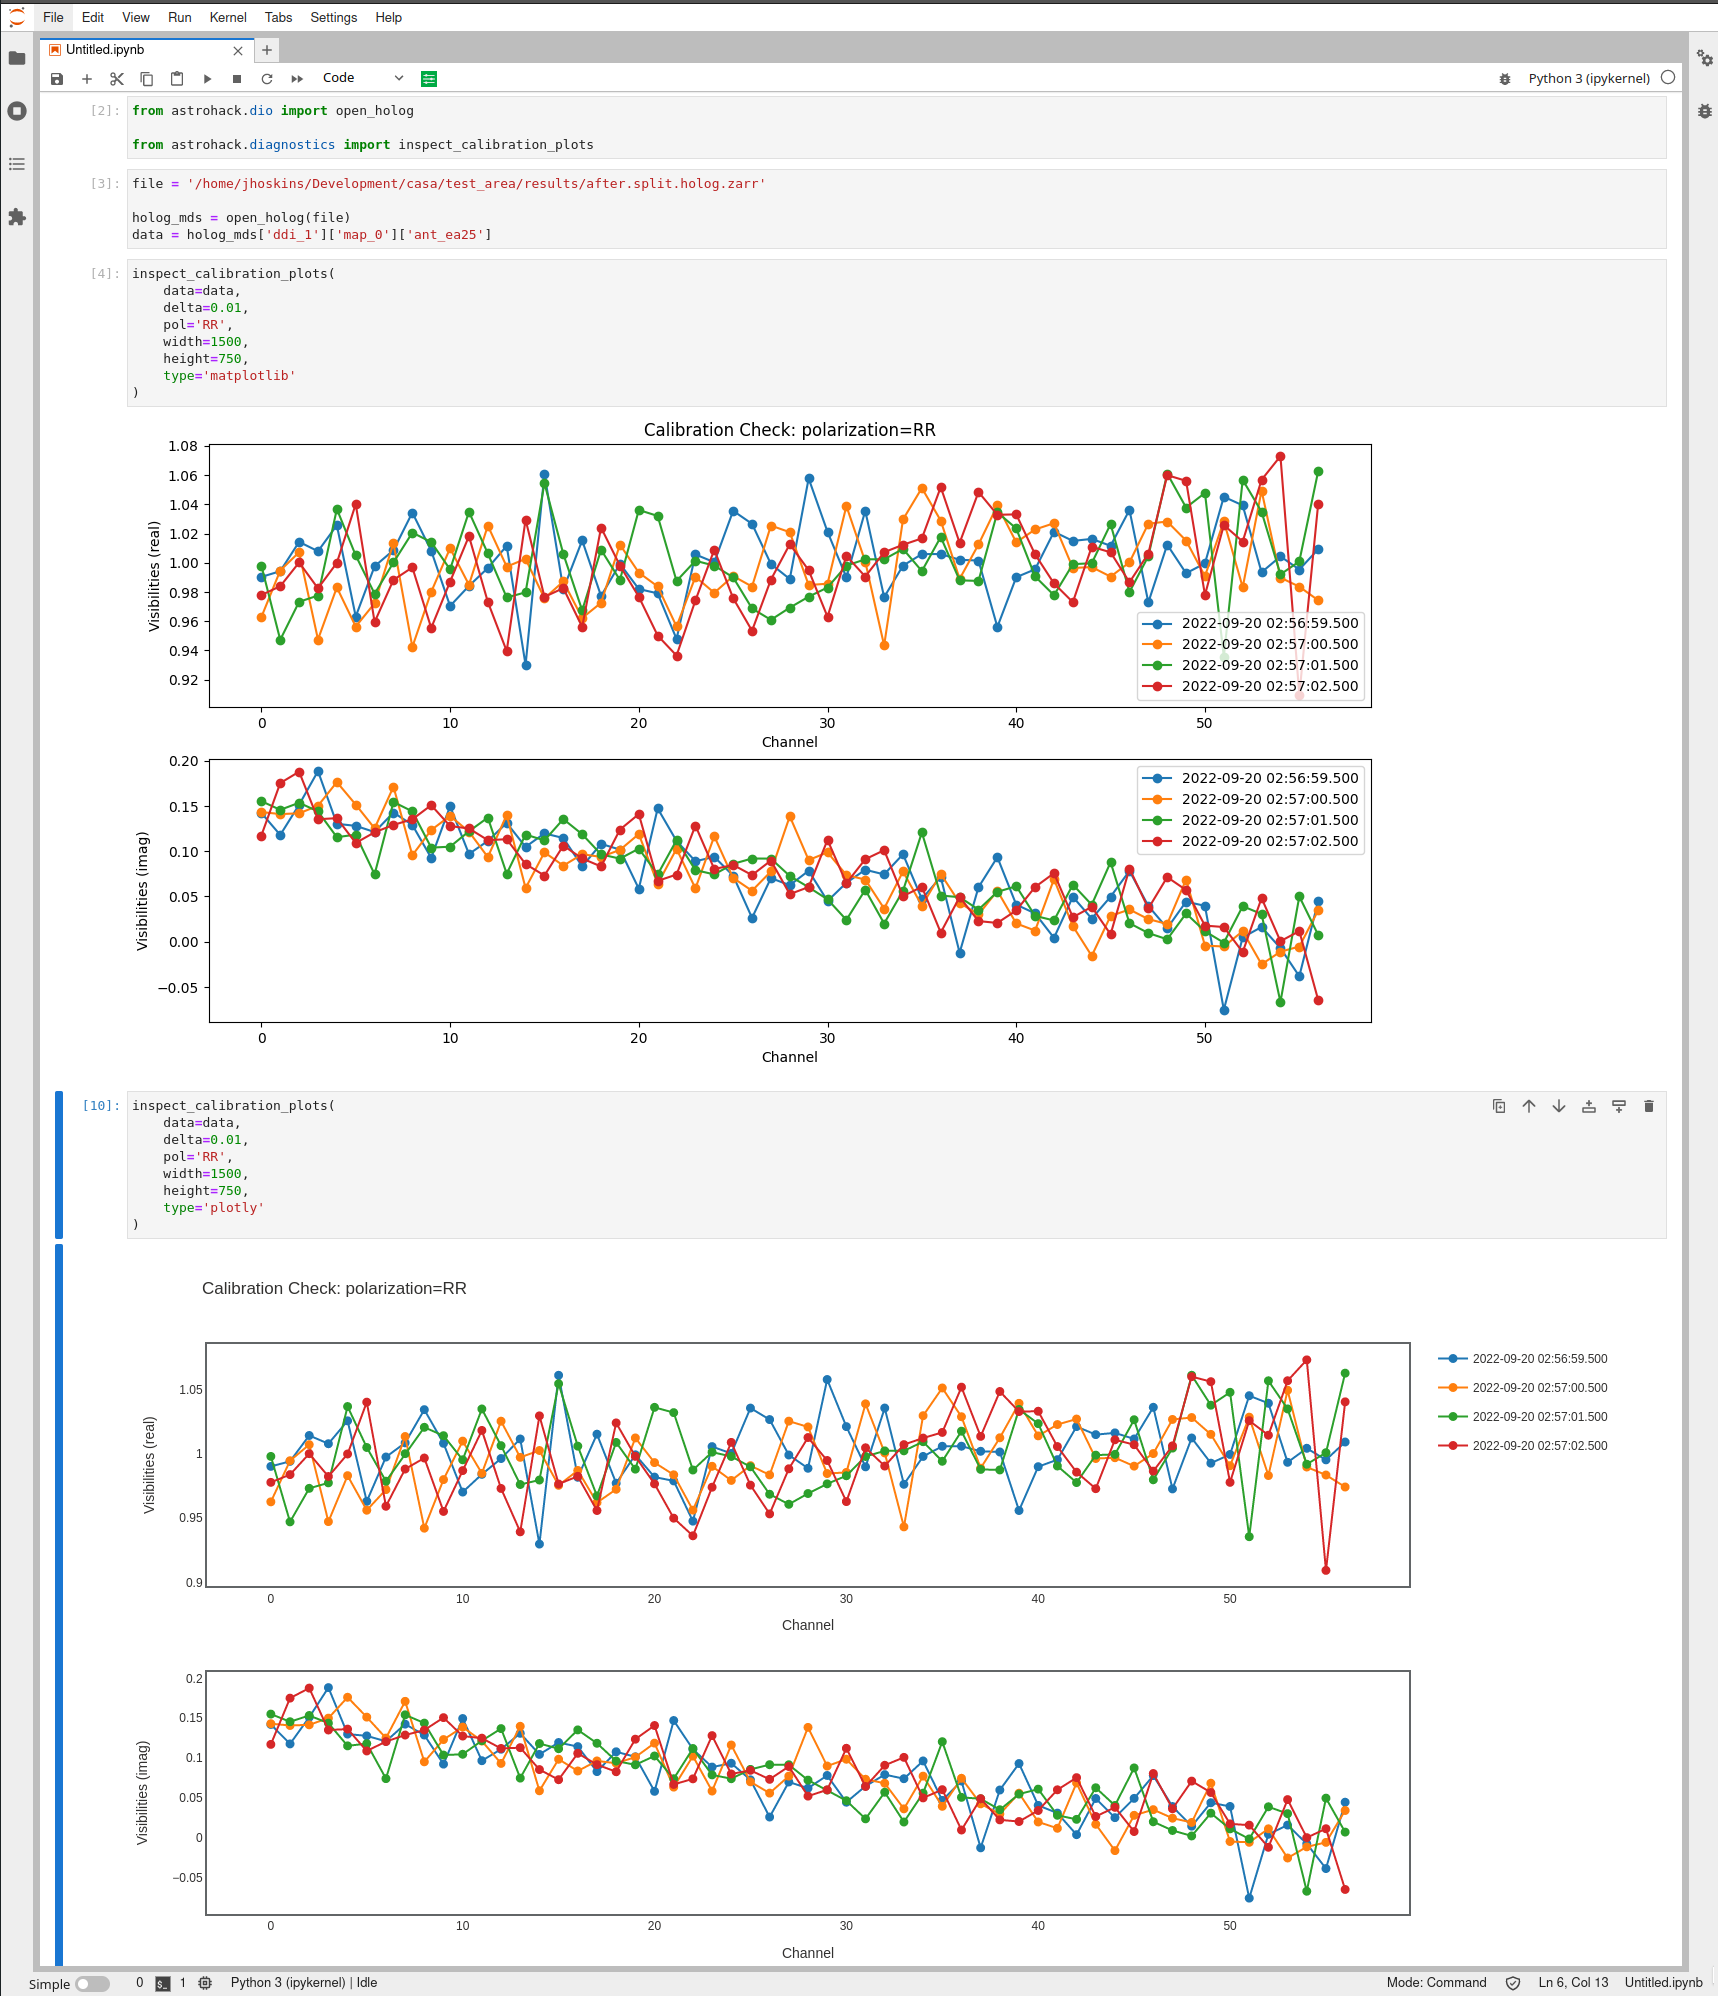Interrupt the kernel using the stop icon
Image resolution: width=1718 pixels, height=1996 pixels.
[237, 78]
